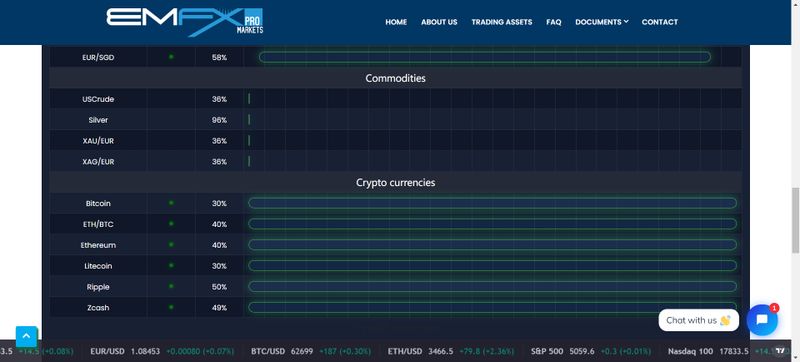Go to the HOME page
800x362 pixels.
click(x=396, y=22)
